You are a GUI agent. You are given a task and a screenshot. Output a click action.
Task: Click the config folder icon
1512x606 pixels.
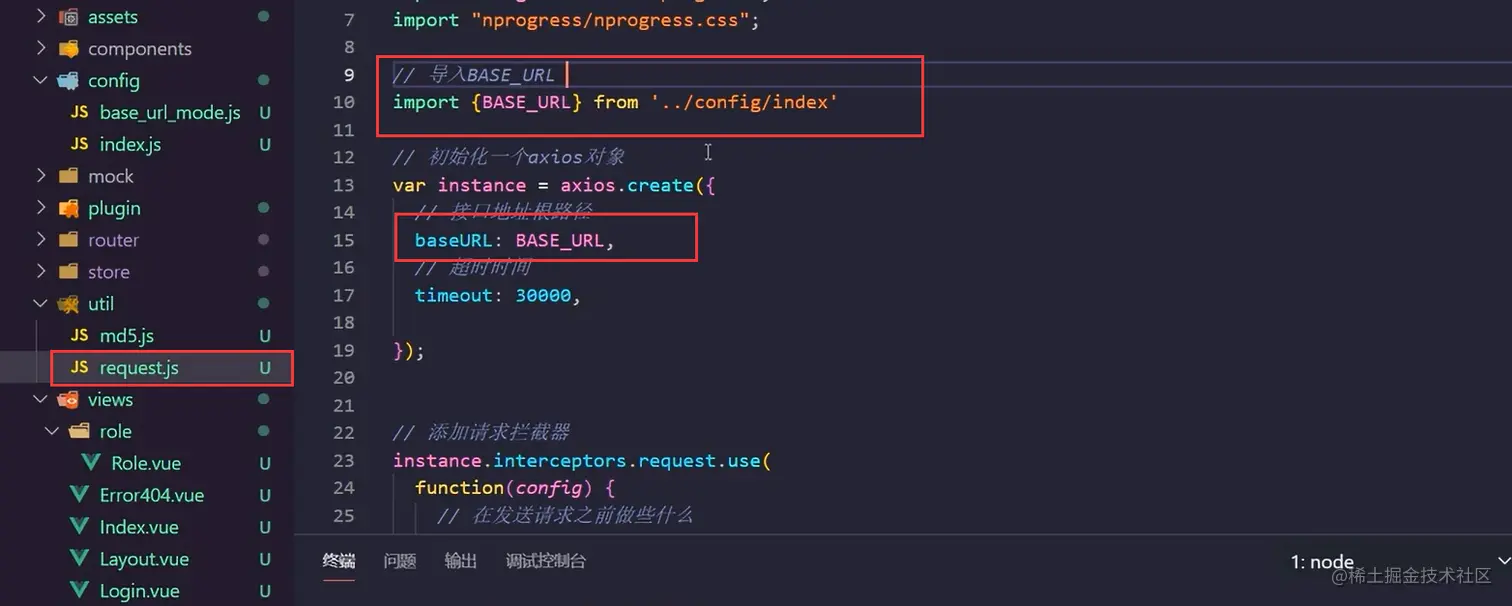(68, 80)
